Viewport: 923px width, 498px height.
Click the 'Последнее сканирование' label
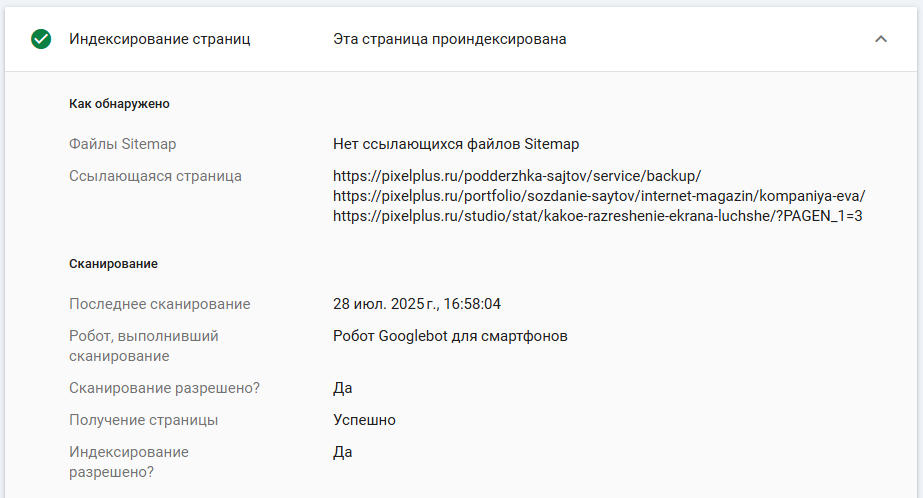pyautogui.click(x=159, y=304)
